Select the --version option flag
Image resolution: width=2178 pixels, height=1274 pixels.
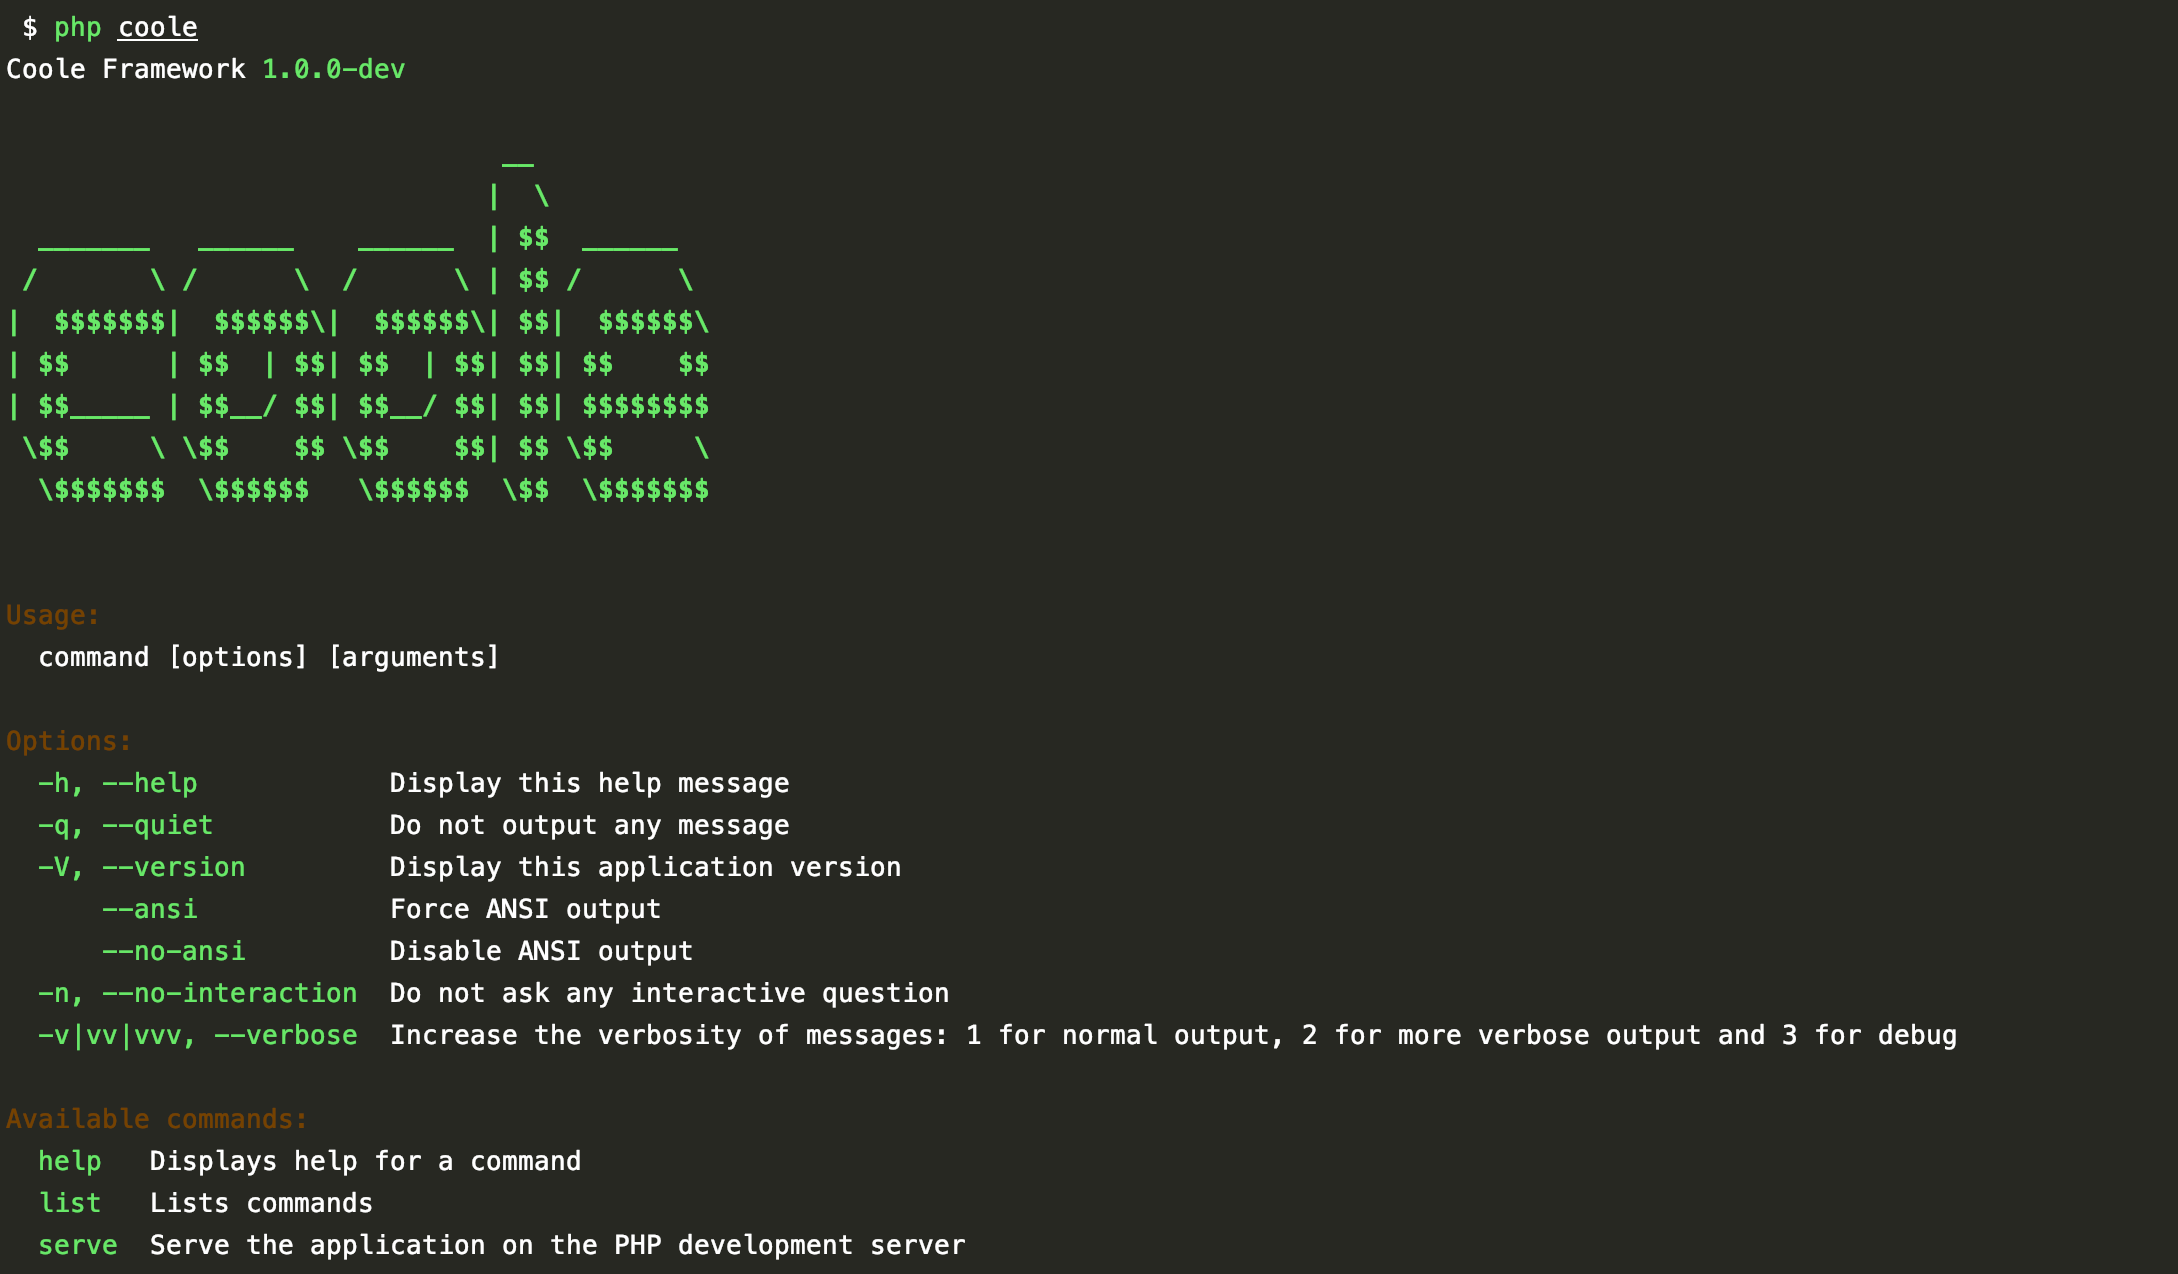pos(174,867)
